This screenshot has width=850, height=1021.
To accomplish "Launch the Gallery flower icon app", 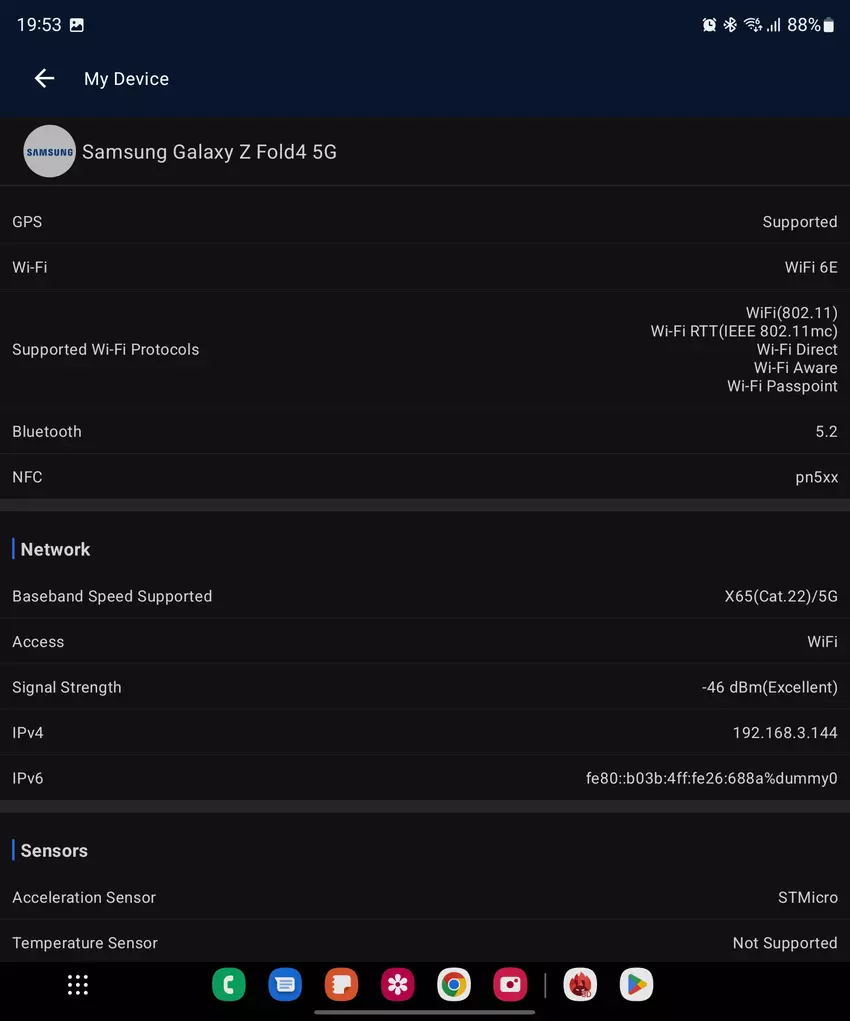I will tap(398, 985).
